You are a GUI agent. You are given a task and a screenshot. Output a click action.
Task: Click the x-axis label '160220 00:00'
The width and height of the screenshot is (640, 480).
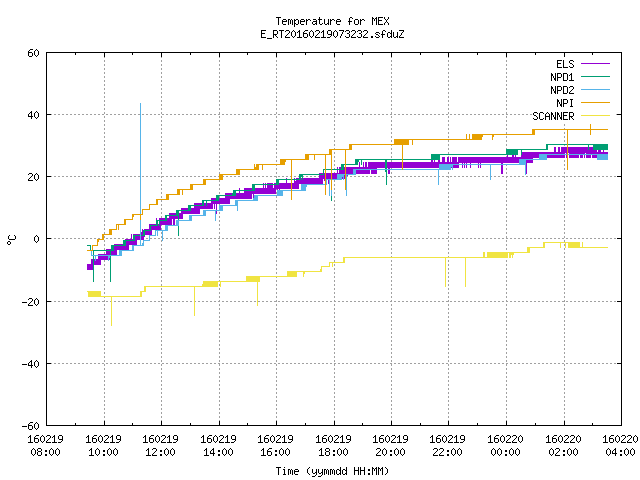click(505, 445)
